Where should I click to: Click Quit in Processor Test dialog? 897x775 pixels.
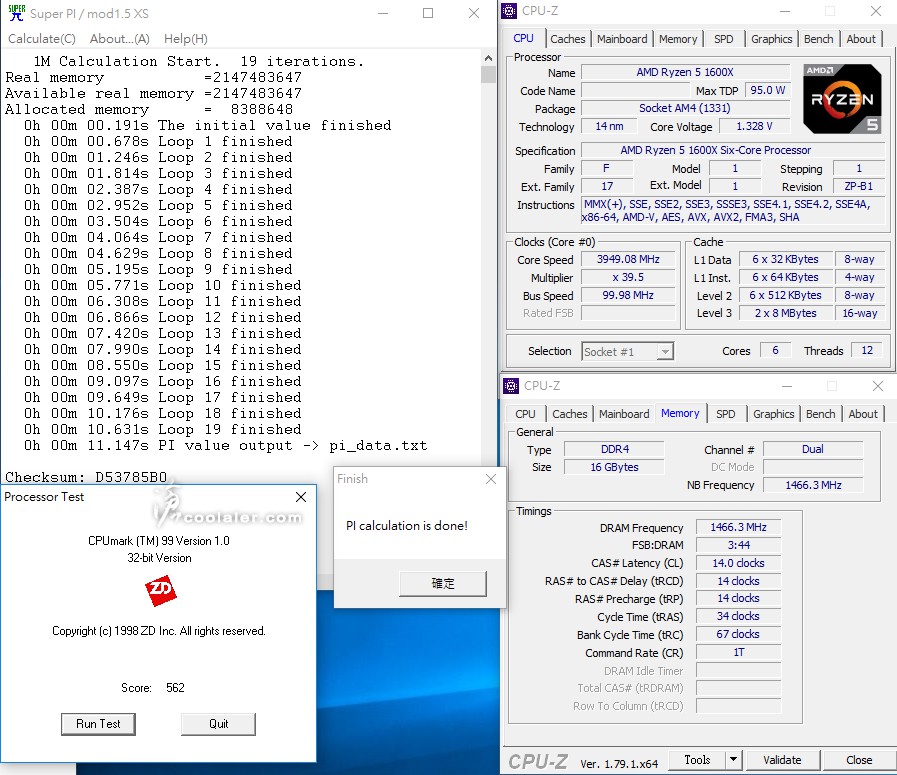click(x=219, y=724)
